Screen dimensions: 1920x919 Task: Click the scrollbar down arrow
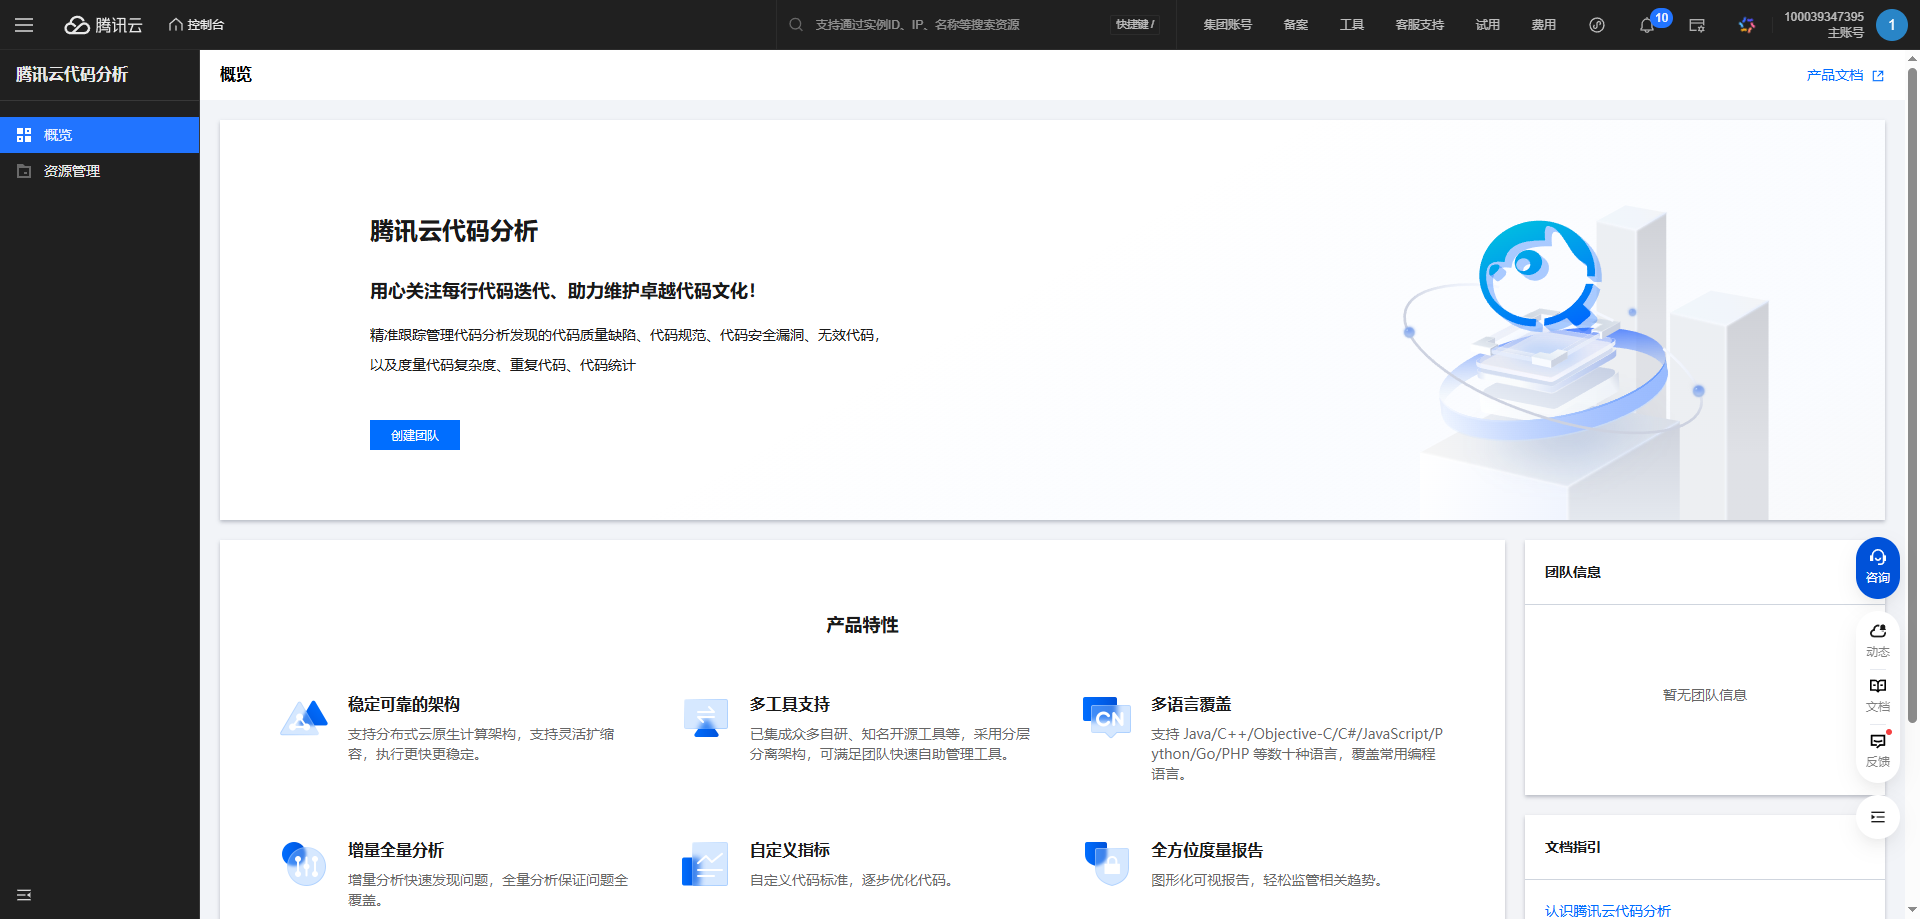[x=1912, y=910]
